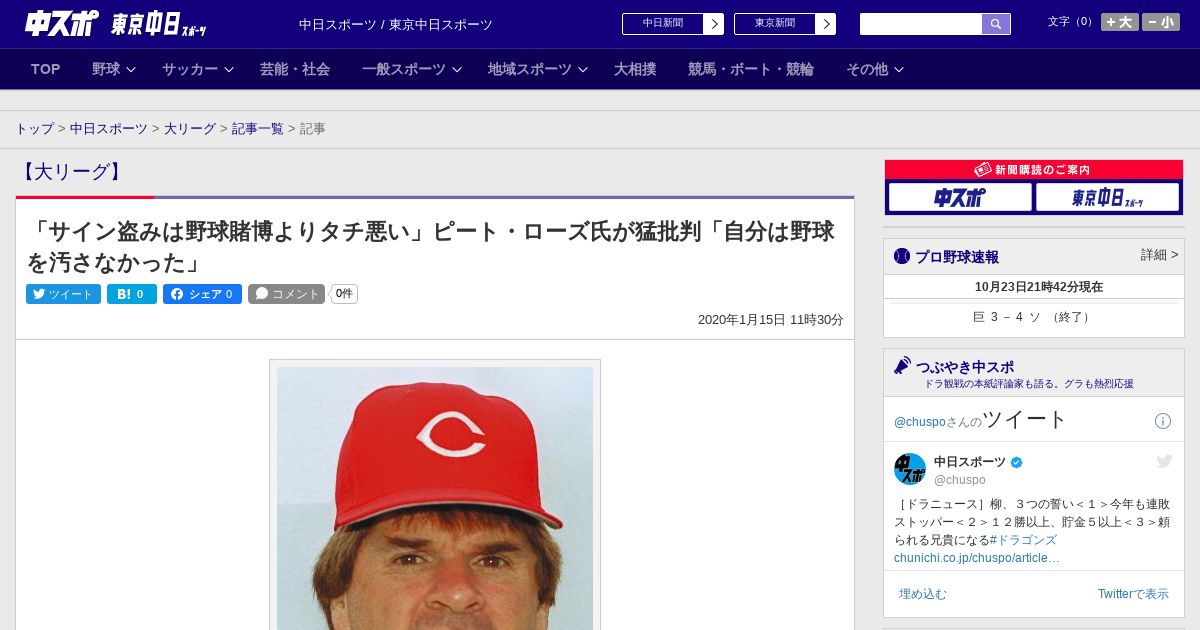Share the article on Facebook

[x=202, y=294]
